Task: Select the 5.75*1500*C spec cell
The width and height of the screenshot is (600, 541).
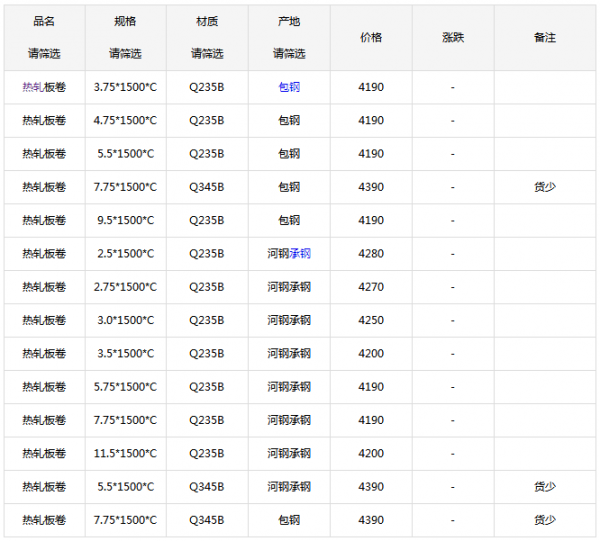Action: (125, 387)
